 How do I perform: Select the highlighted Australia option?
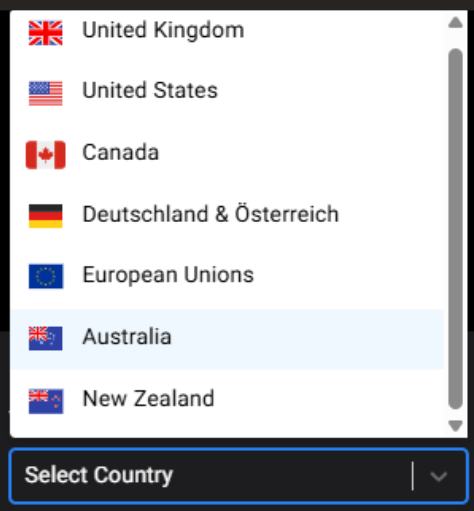[x=227, y=339]
